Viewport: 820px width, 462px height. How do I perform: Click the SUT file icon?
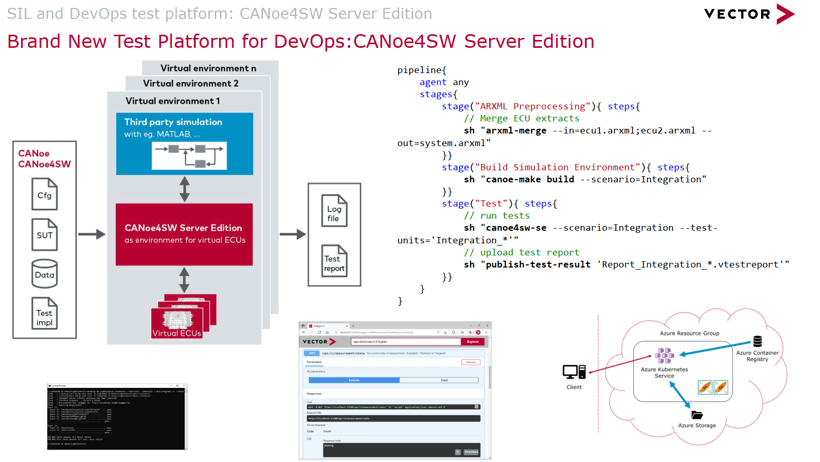[44, 234]
